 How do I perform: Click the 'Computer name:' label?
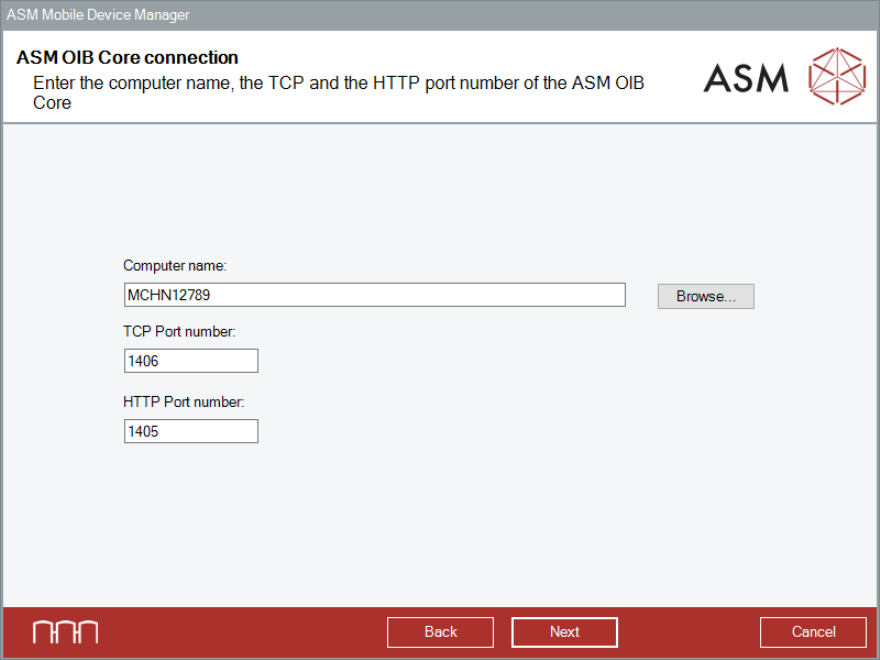coord(175,265)
